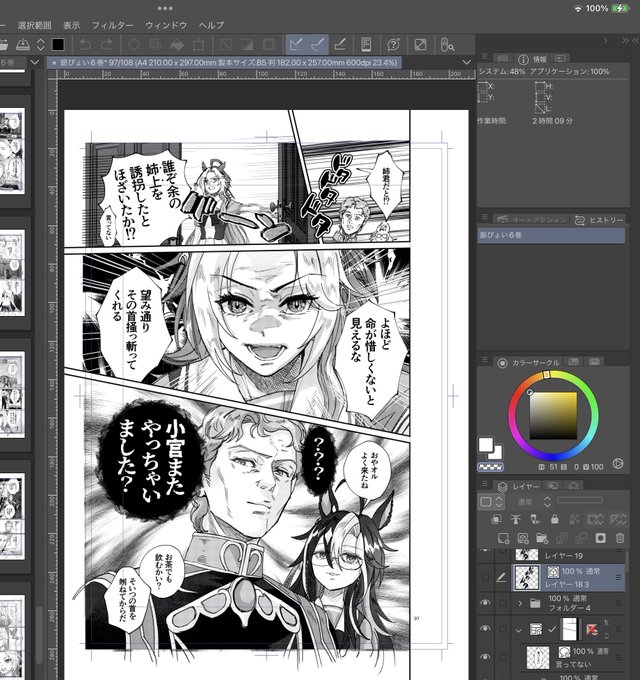
Task: Show the レイヤー 18 3 layer via visibility box
Action: 485,577
